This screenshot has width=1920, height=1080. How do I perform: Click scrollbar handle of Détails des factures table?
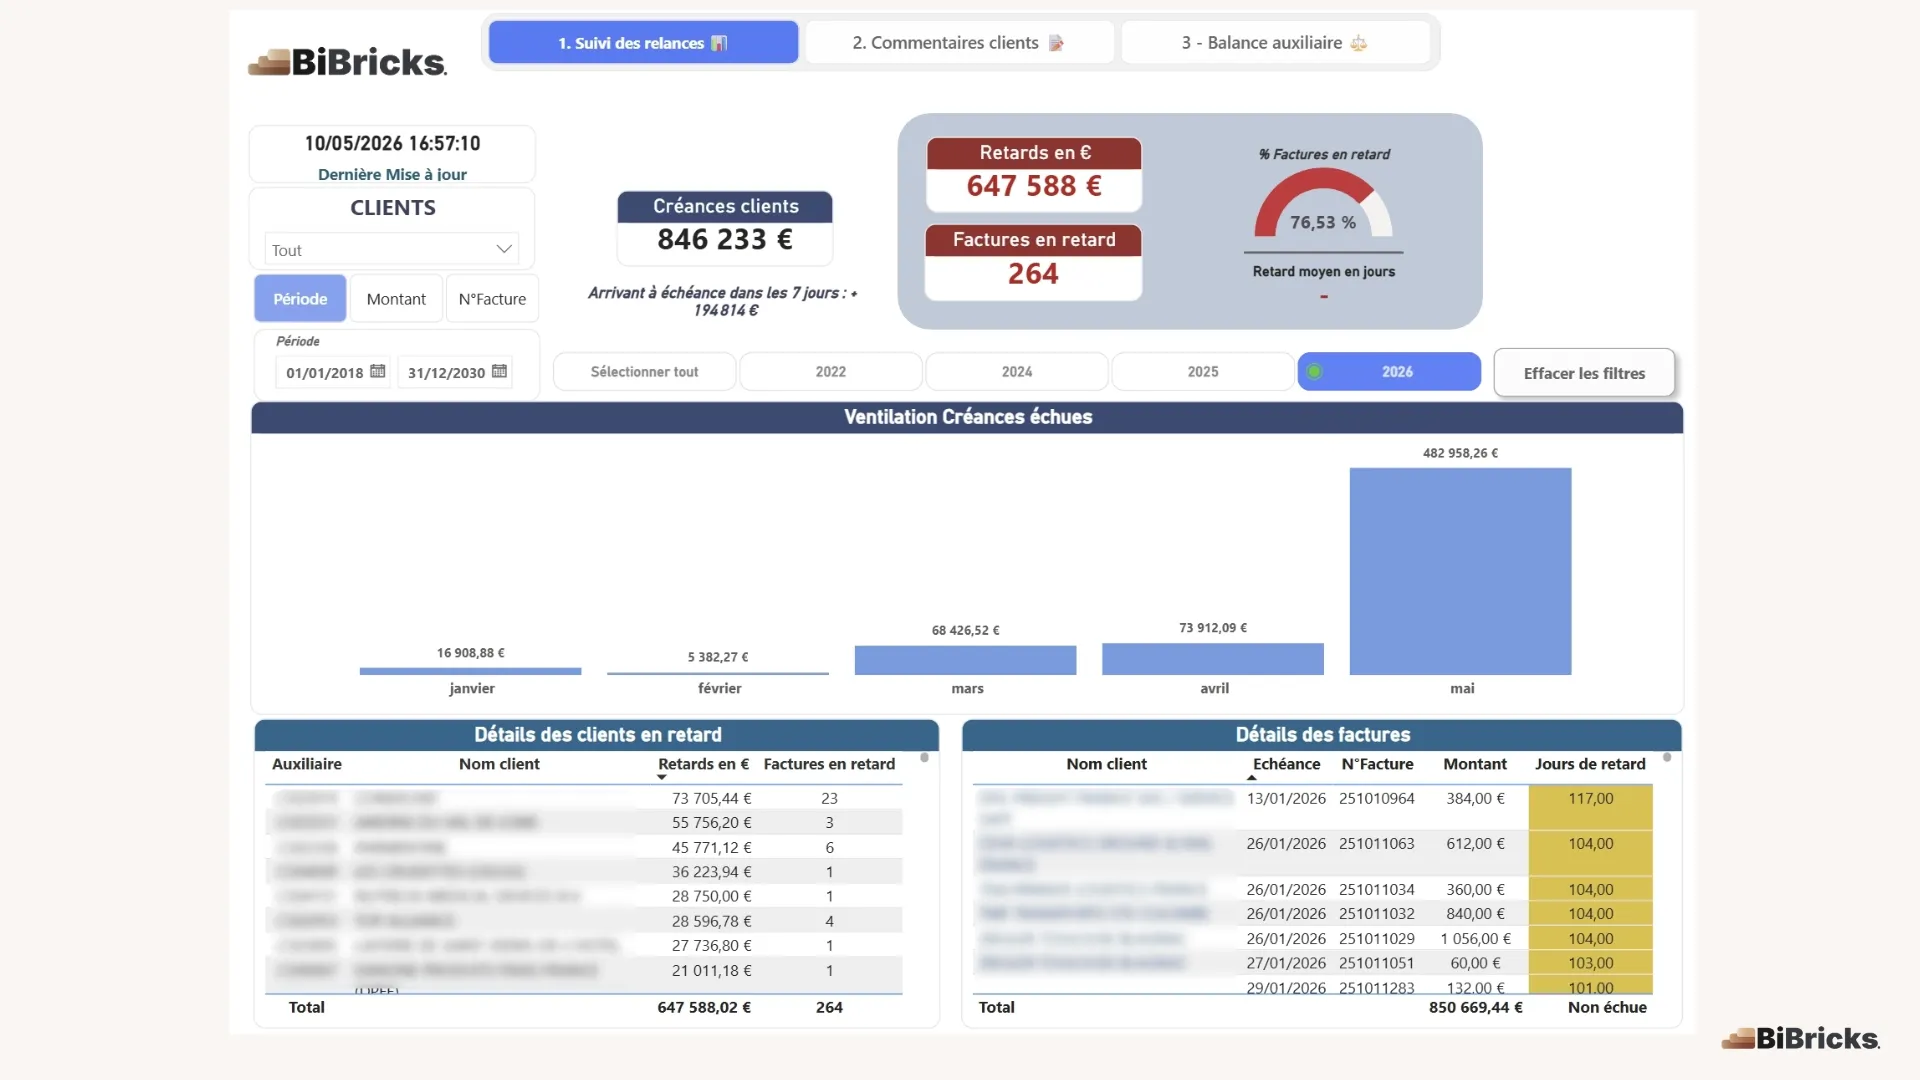click(1667, 758)
